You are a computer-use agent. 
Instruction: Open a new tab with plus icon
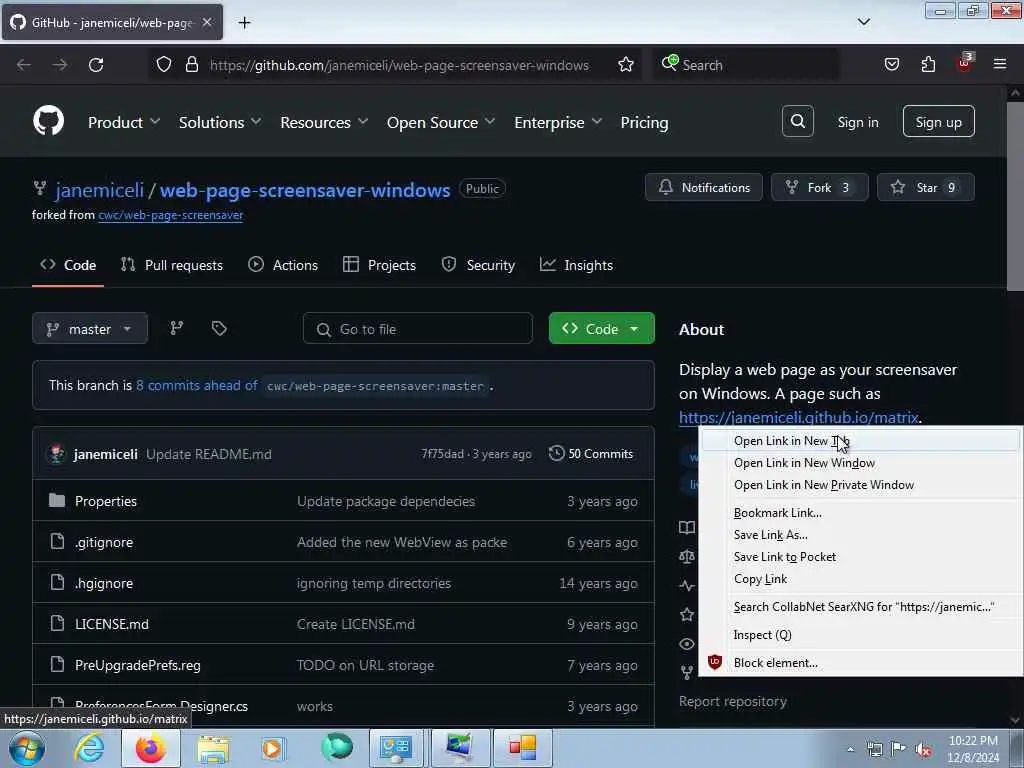click(244, 23)
